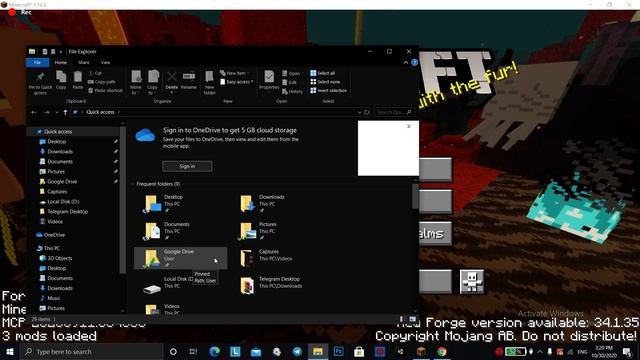Viewport: 640px width, 360px height.
Task: Click Select none in ribbon
Action: 325,82
